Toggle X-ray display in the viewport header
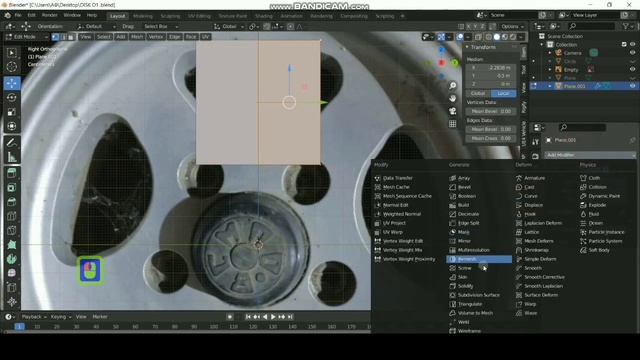Screen dimensions: 640x360 478,37
